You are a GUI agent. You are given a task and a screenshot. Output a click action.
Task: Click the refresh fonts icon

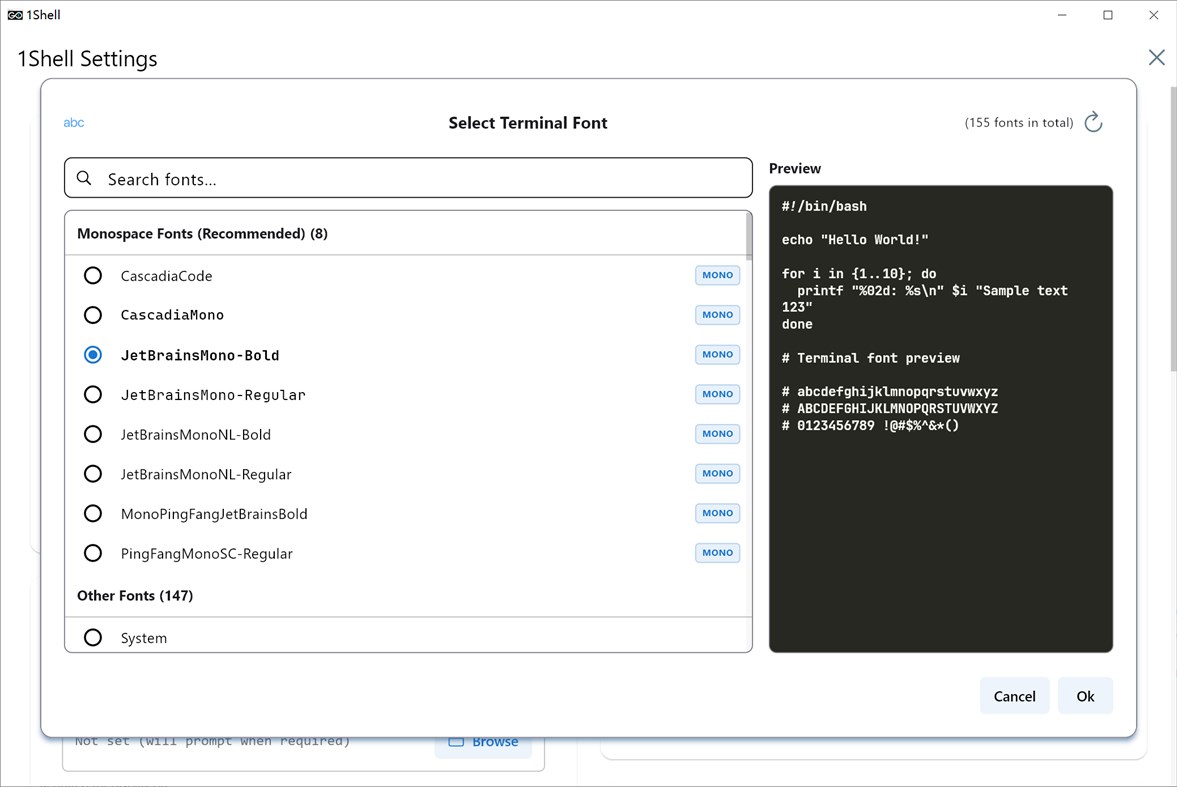click(x=1094, y=122)
